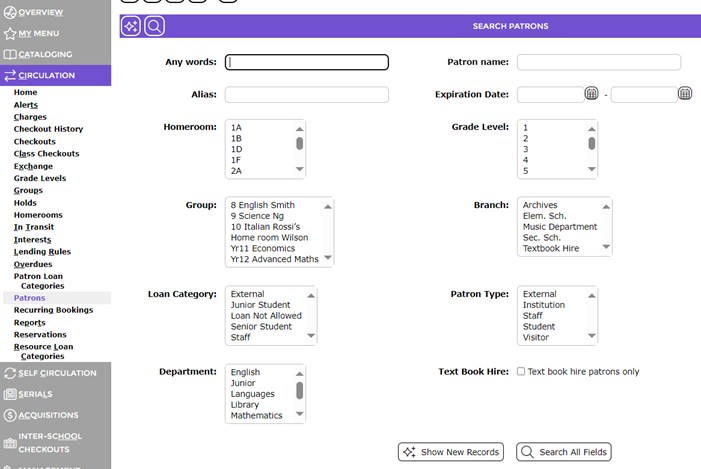Open the Overview menu section
701x469 pixels.
pyautogui.click(x=40, y=13)
